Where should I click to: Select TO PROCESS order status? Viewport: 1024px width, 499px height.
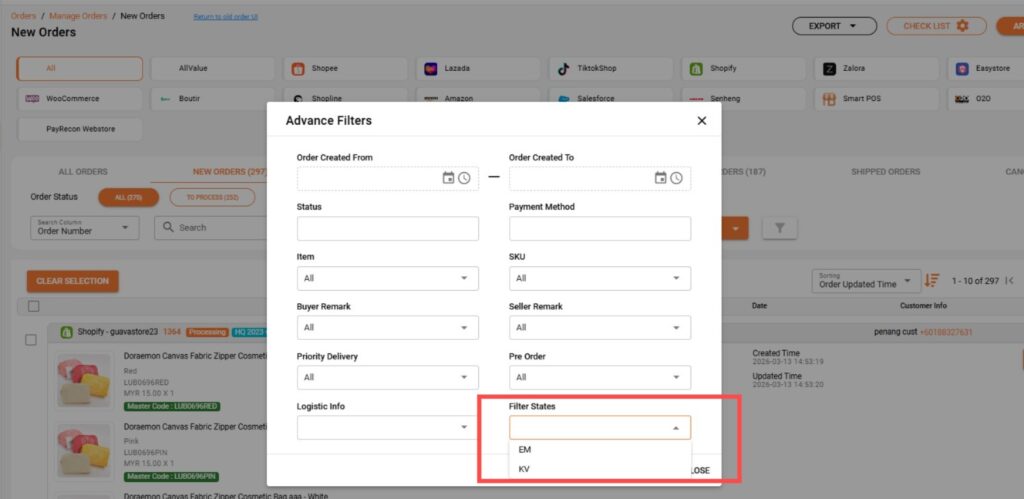pos(212,197)
